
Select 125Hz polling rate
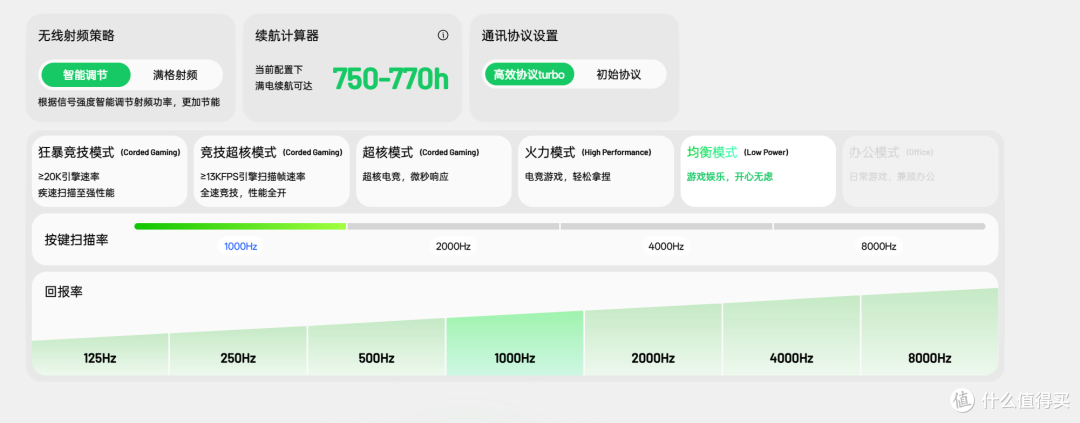click(x=101, y=357)
